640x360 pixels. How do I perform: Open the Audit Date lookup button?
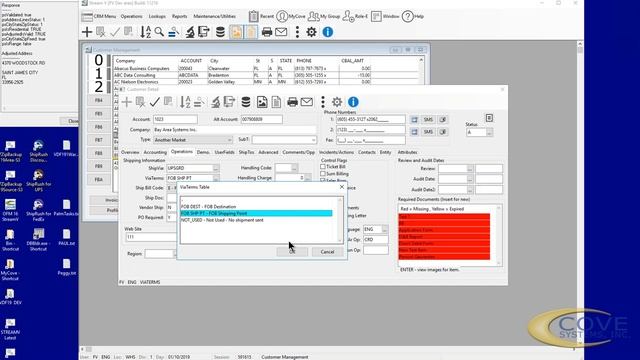tap(470, 179)
